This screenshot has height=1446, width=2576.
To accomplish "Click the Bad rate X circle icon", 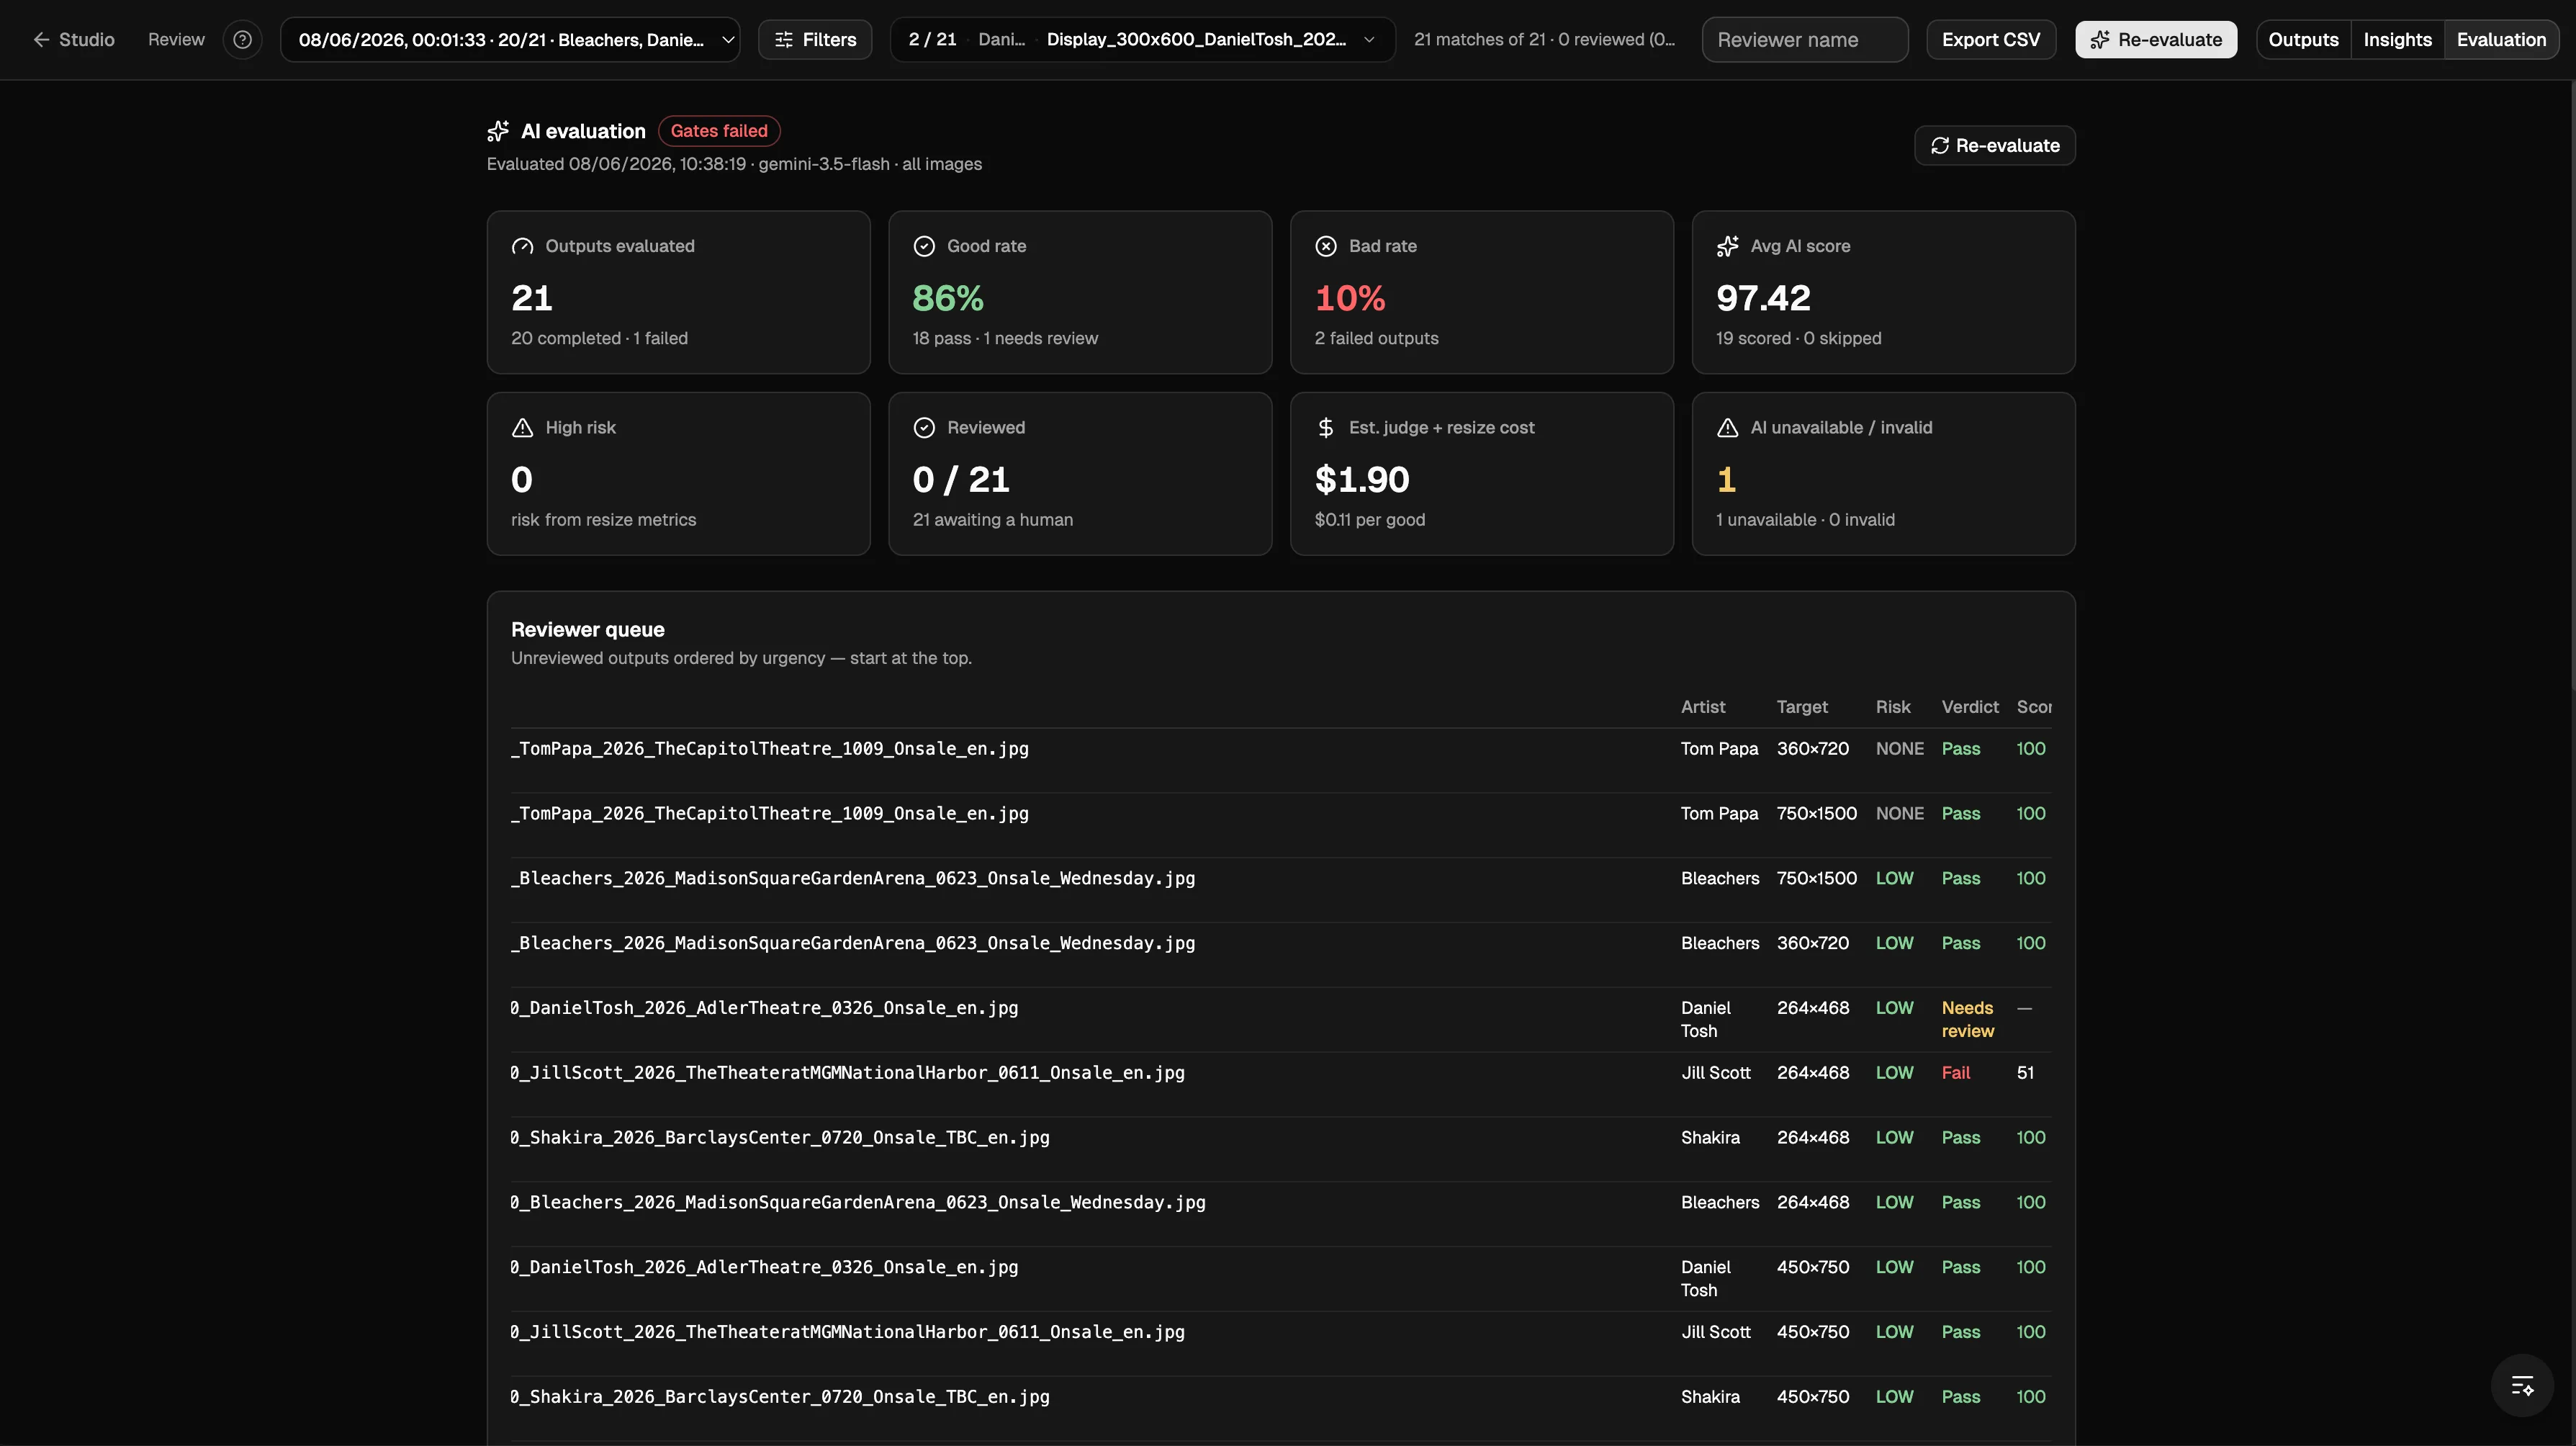I will [x=1326, y=246].
